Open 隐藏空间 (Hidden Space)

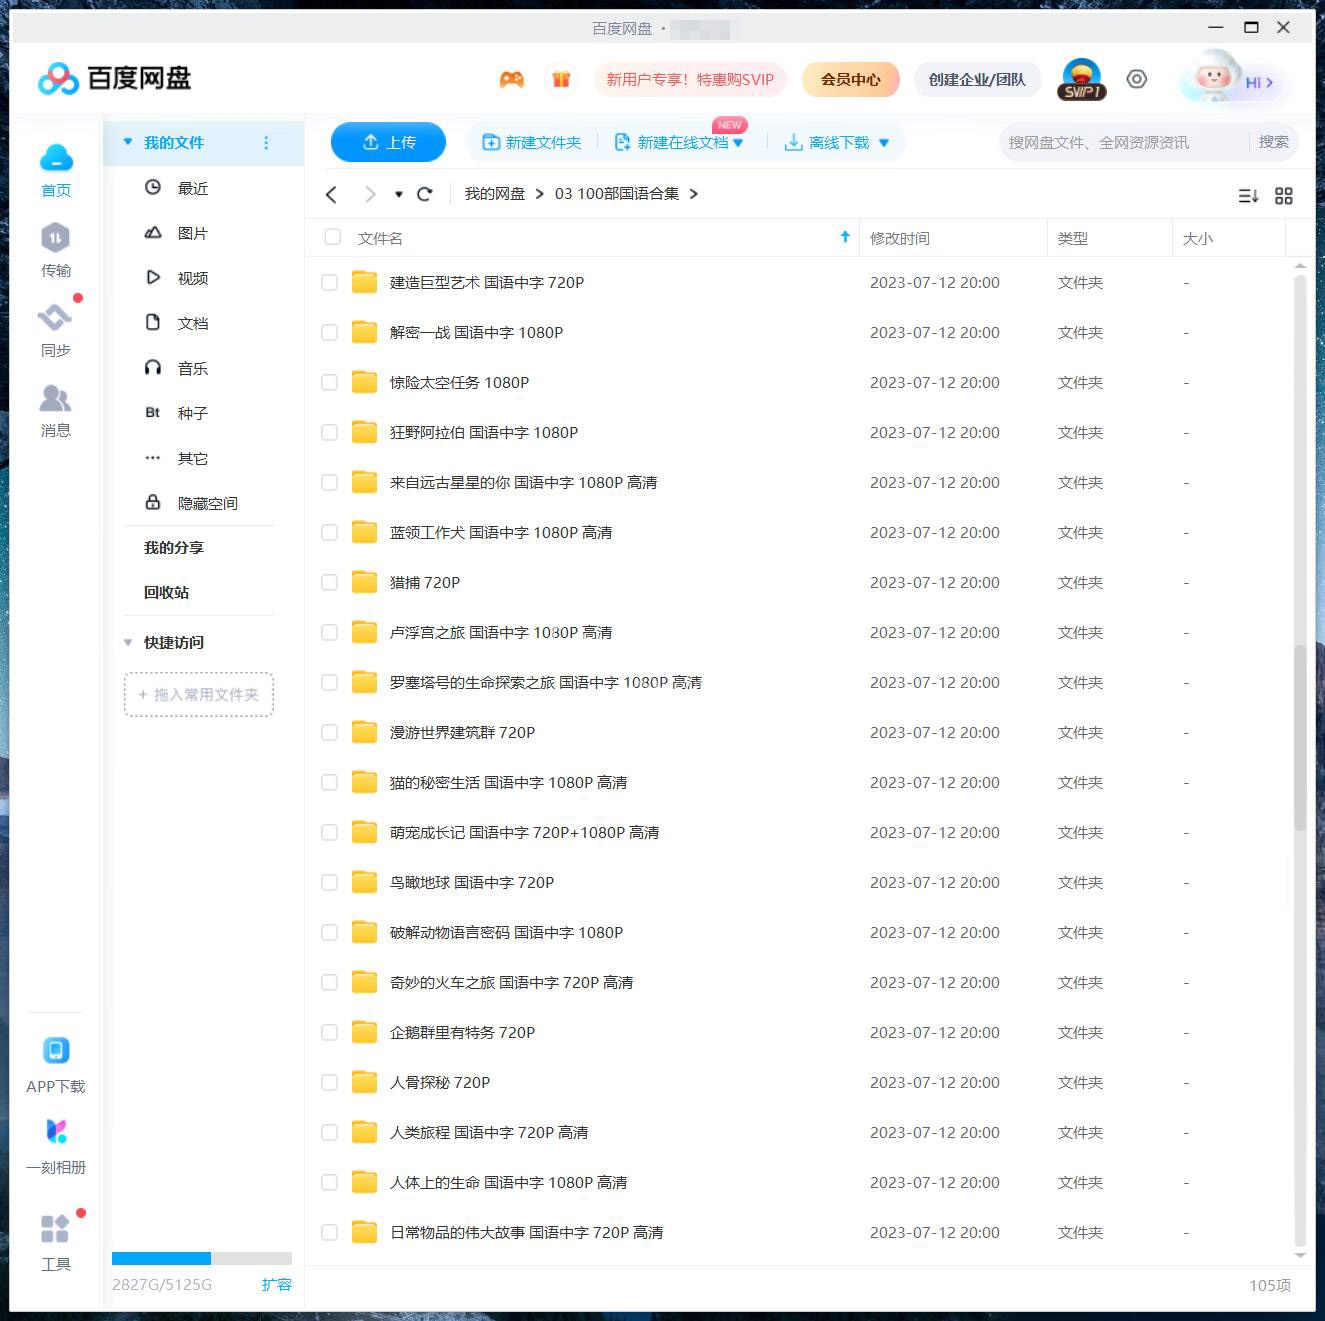point(207,502)
